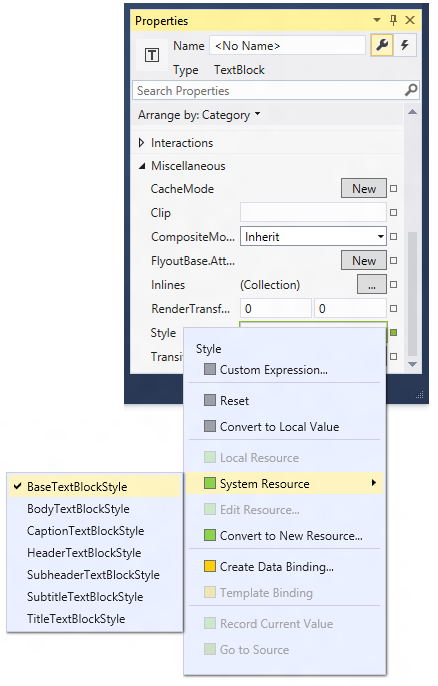Screen dimensions: 438x686
Task: Click the property marker square beside CacheMode
Action: pyautogui.click(x=393, y=189)
